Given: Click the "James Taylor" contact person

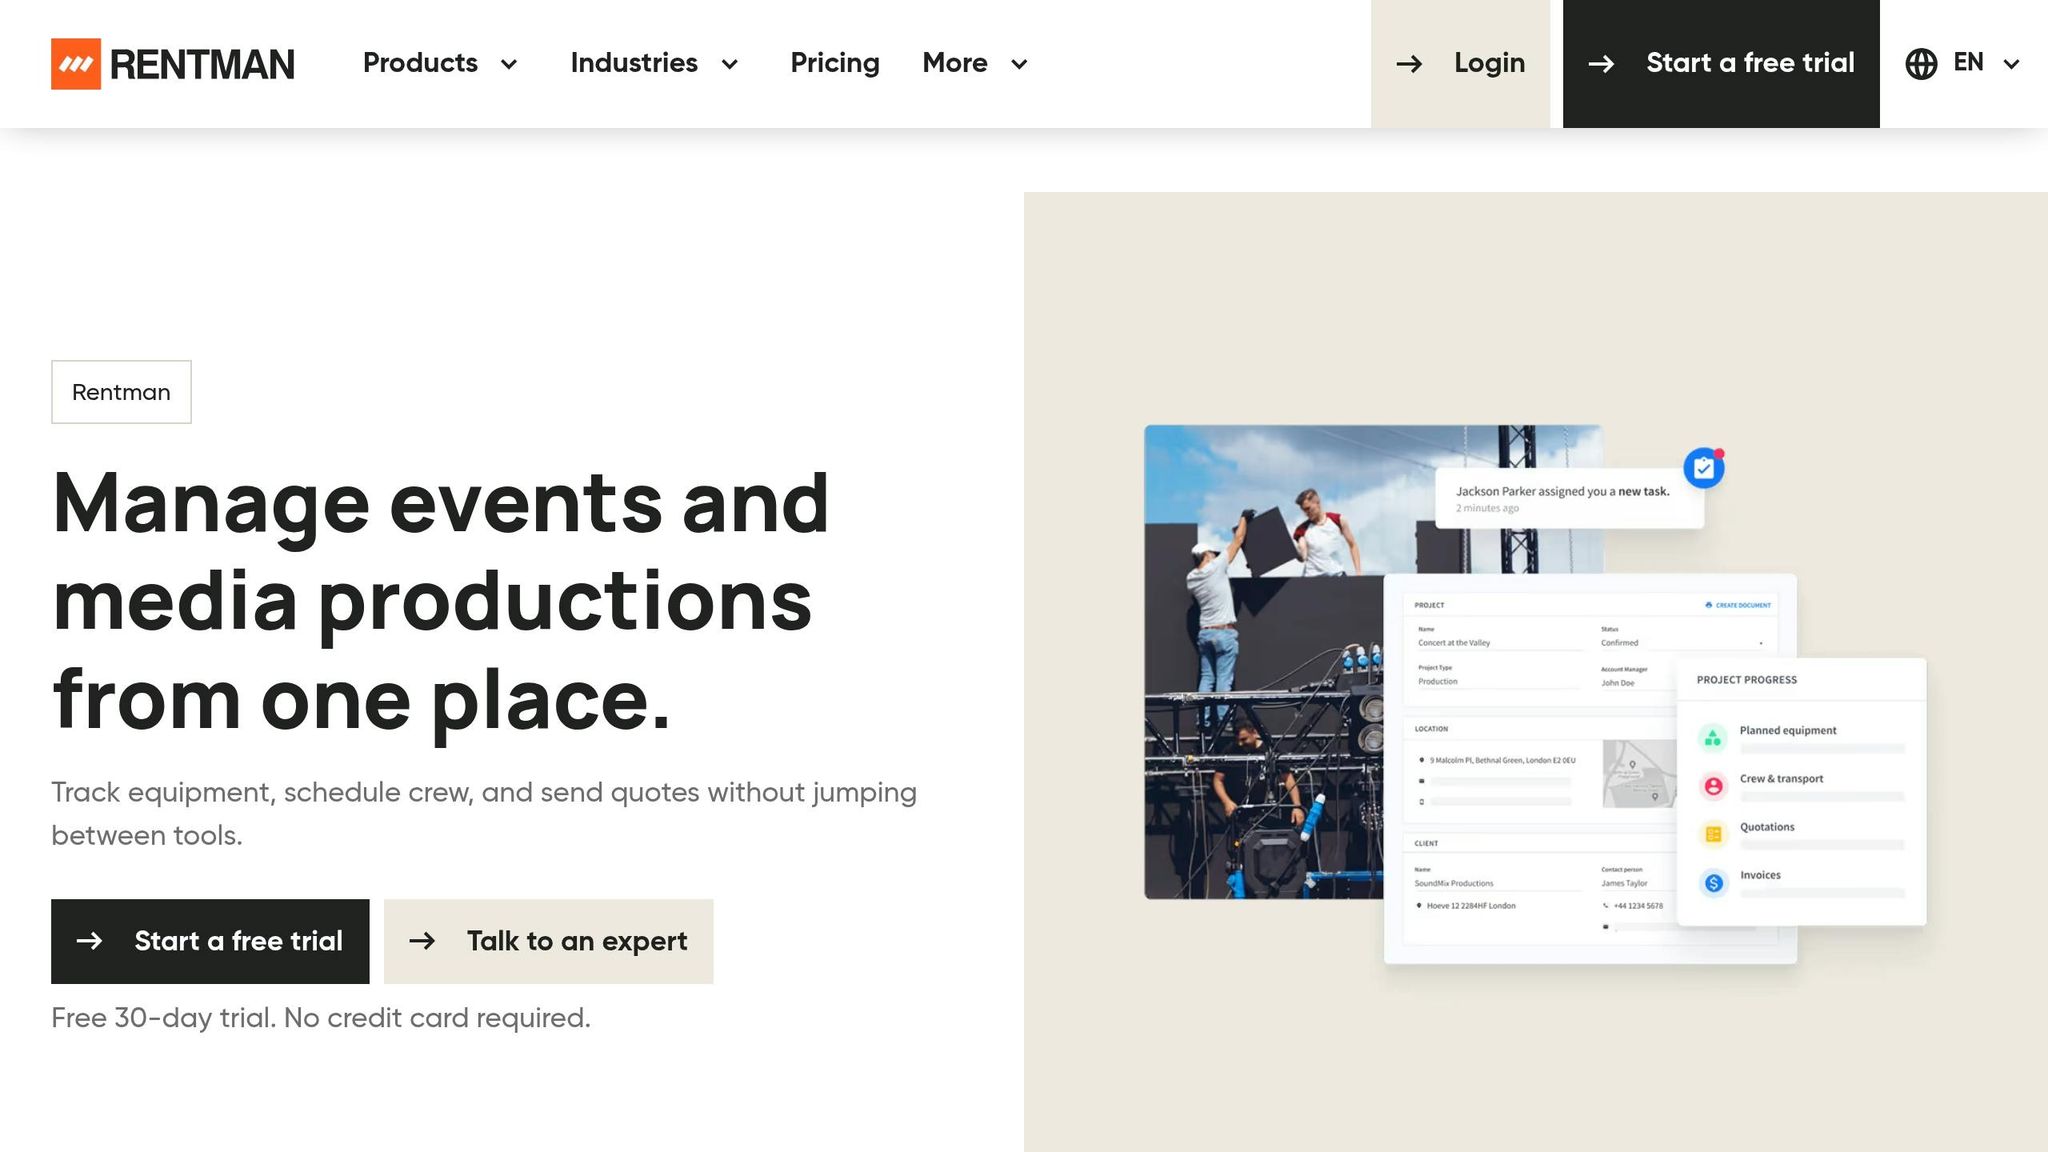Looking at the screenshot, I should [x=1624, y=884].
